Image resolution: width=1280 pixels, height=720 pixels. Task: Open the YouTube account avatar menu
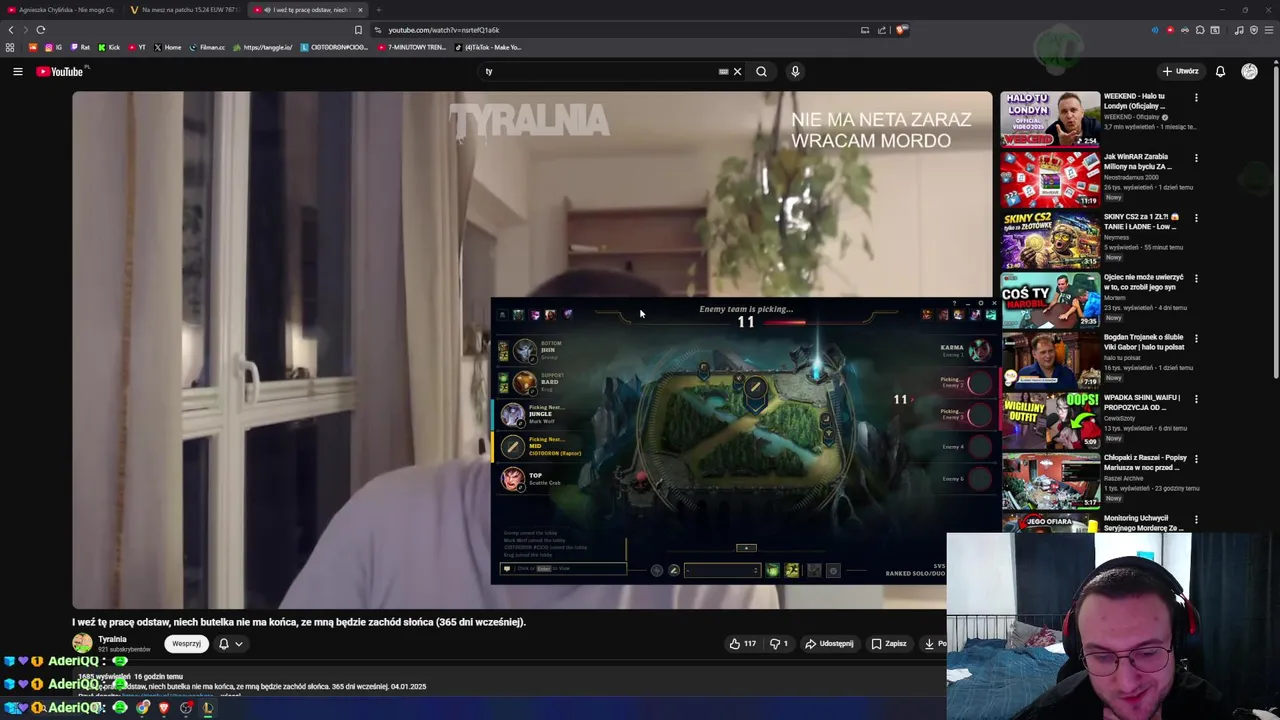(x=1249, y=71)
